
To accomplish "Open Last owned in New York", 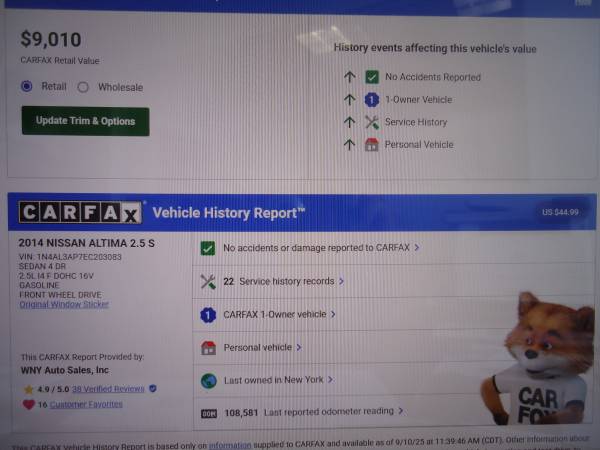I will click(x=274, y=380).
